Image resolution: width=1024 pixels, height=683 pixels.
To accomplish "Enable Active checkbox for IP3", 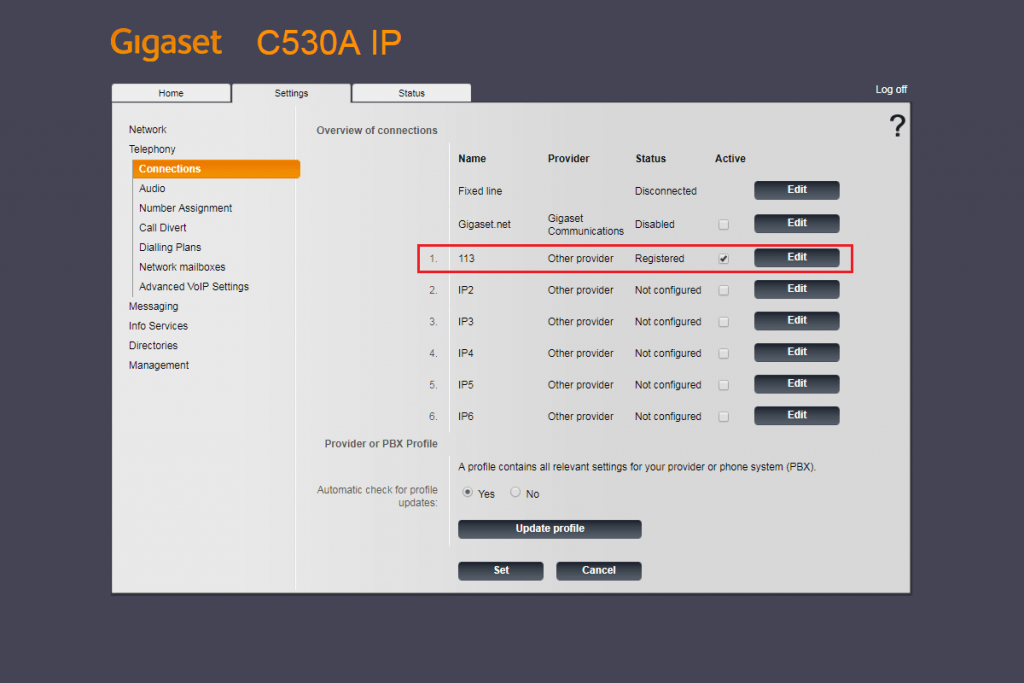I will 724,322.
